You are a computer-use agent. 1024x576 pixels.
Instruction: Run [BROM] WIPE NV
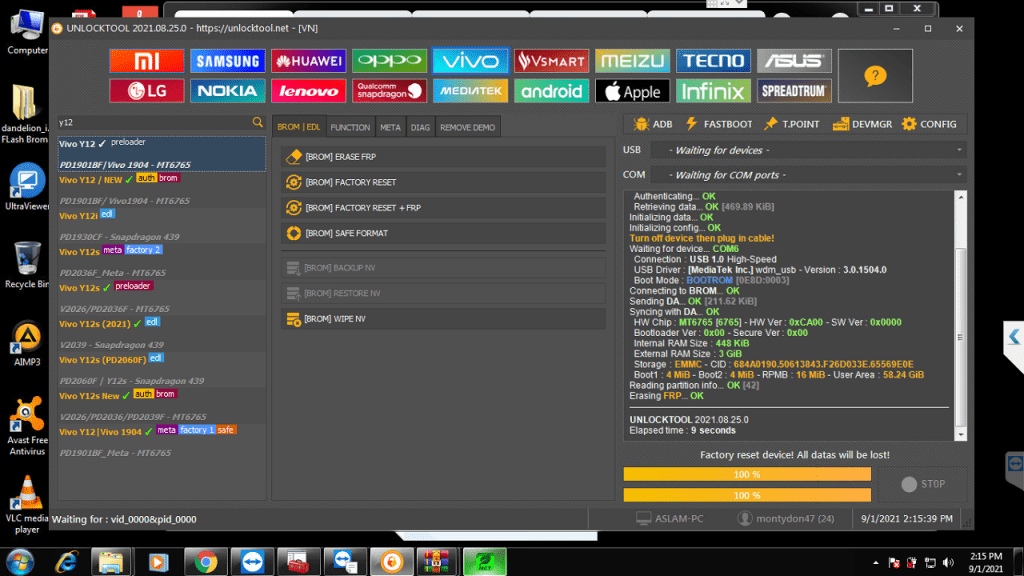tap(443, 319)
